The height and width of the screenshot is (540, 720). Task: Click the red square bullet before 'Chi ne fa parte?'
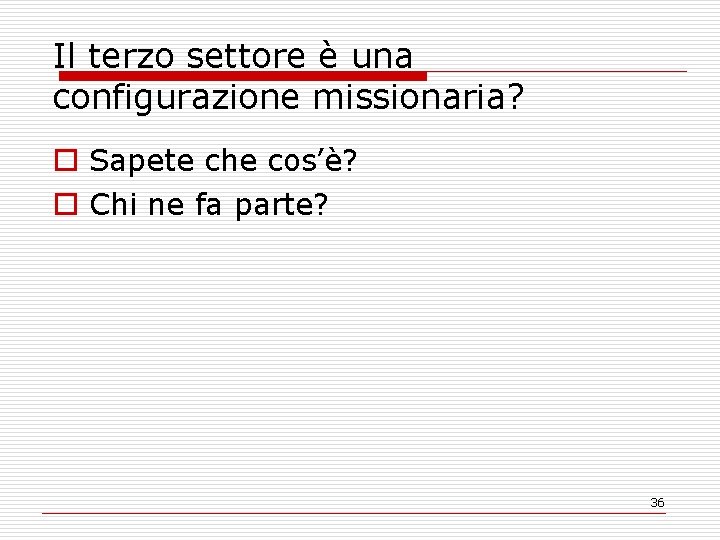point(66,204)
